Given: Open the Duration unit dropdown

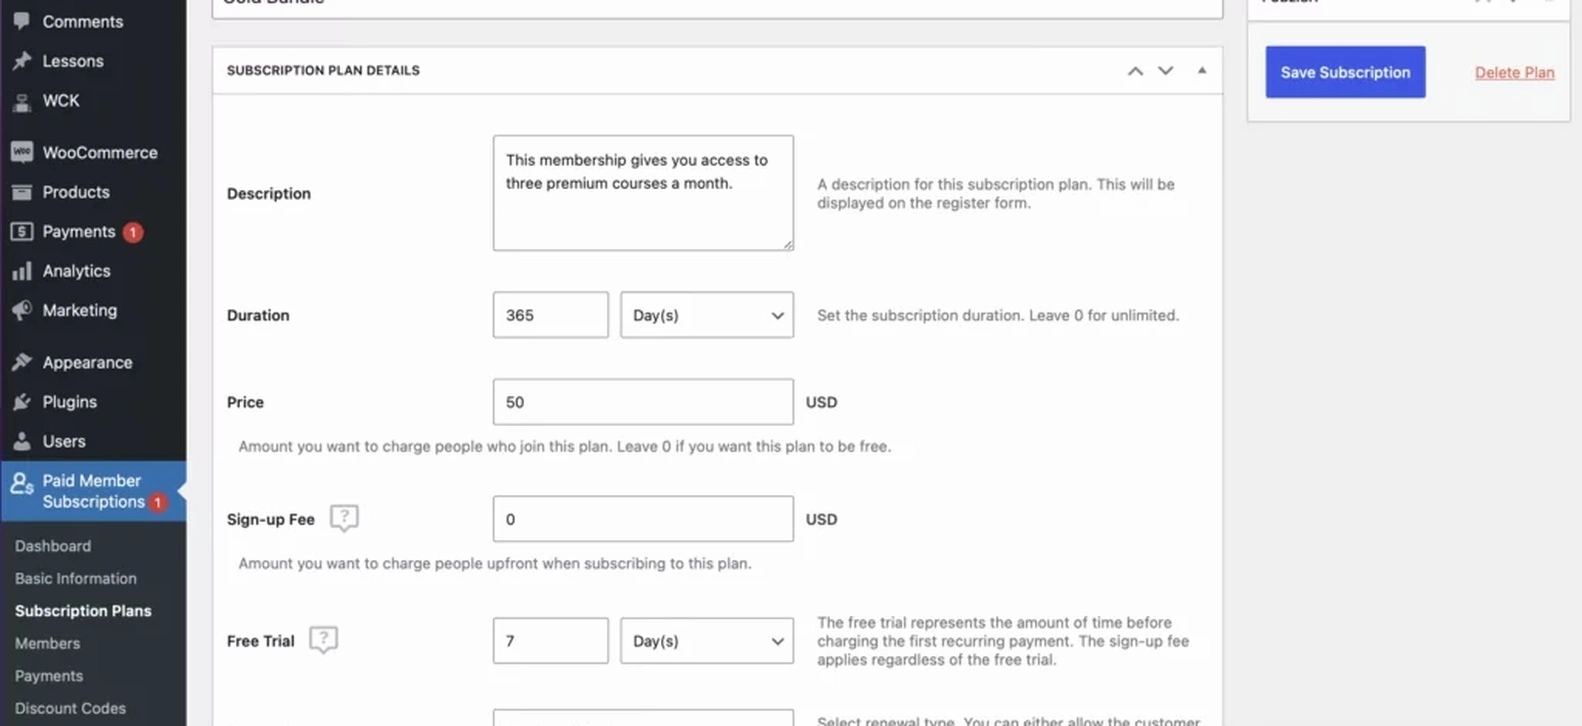Looking at the screenshot, I should (x=706, y=315).
